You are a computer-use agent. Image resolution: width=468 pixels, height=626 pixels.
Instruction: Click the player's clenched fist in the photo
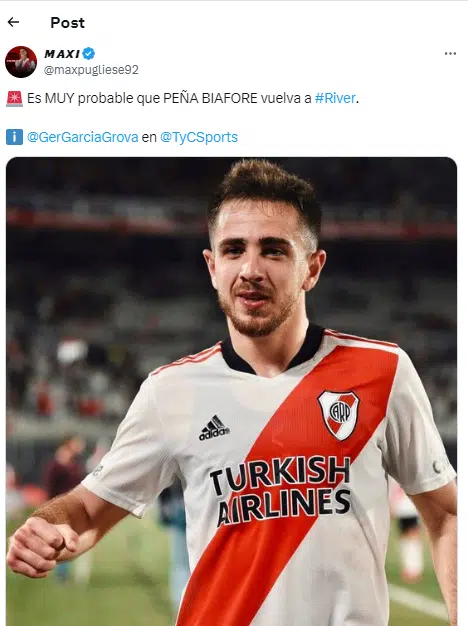pyautogui.click(x=42, y=545)
